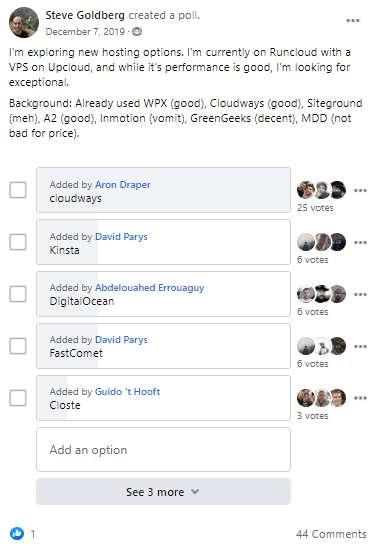Tick the Kinsta poll checkbox

click(x=18, y=242)
